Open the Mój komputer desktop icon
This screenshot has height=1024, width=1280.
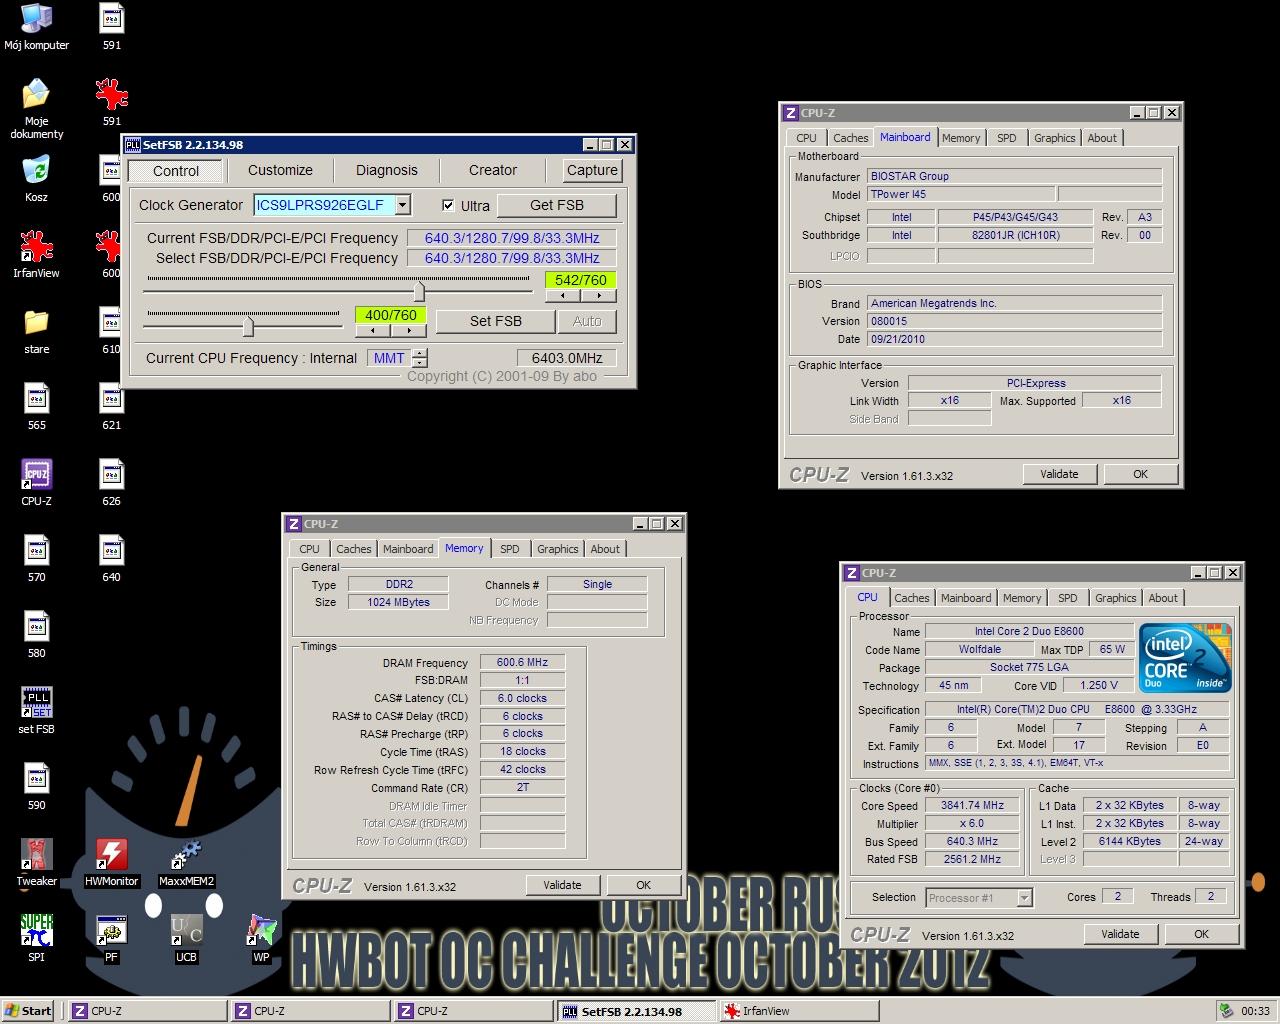36,27
